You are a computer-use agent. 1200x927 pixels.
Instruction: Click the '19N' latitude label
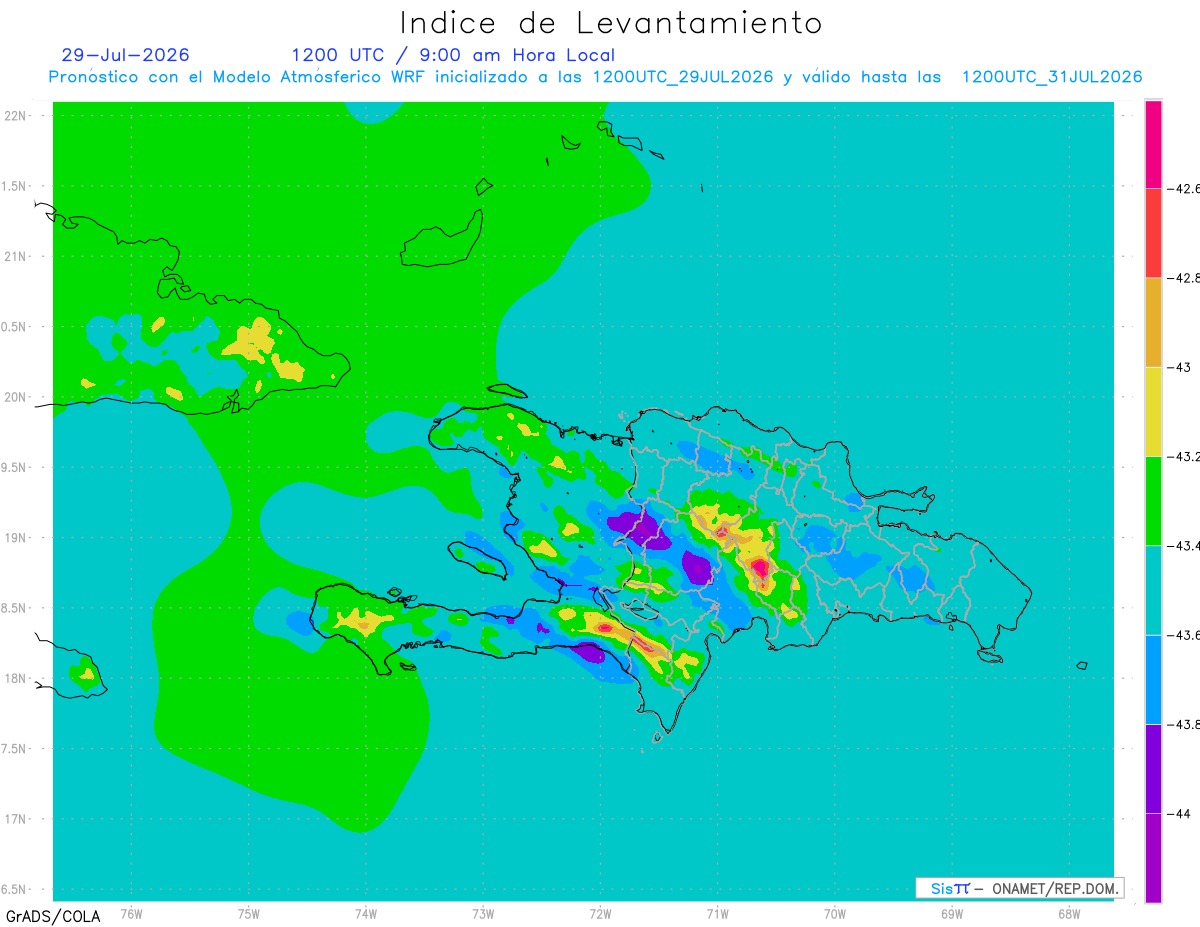pos(17,538)
